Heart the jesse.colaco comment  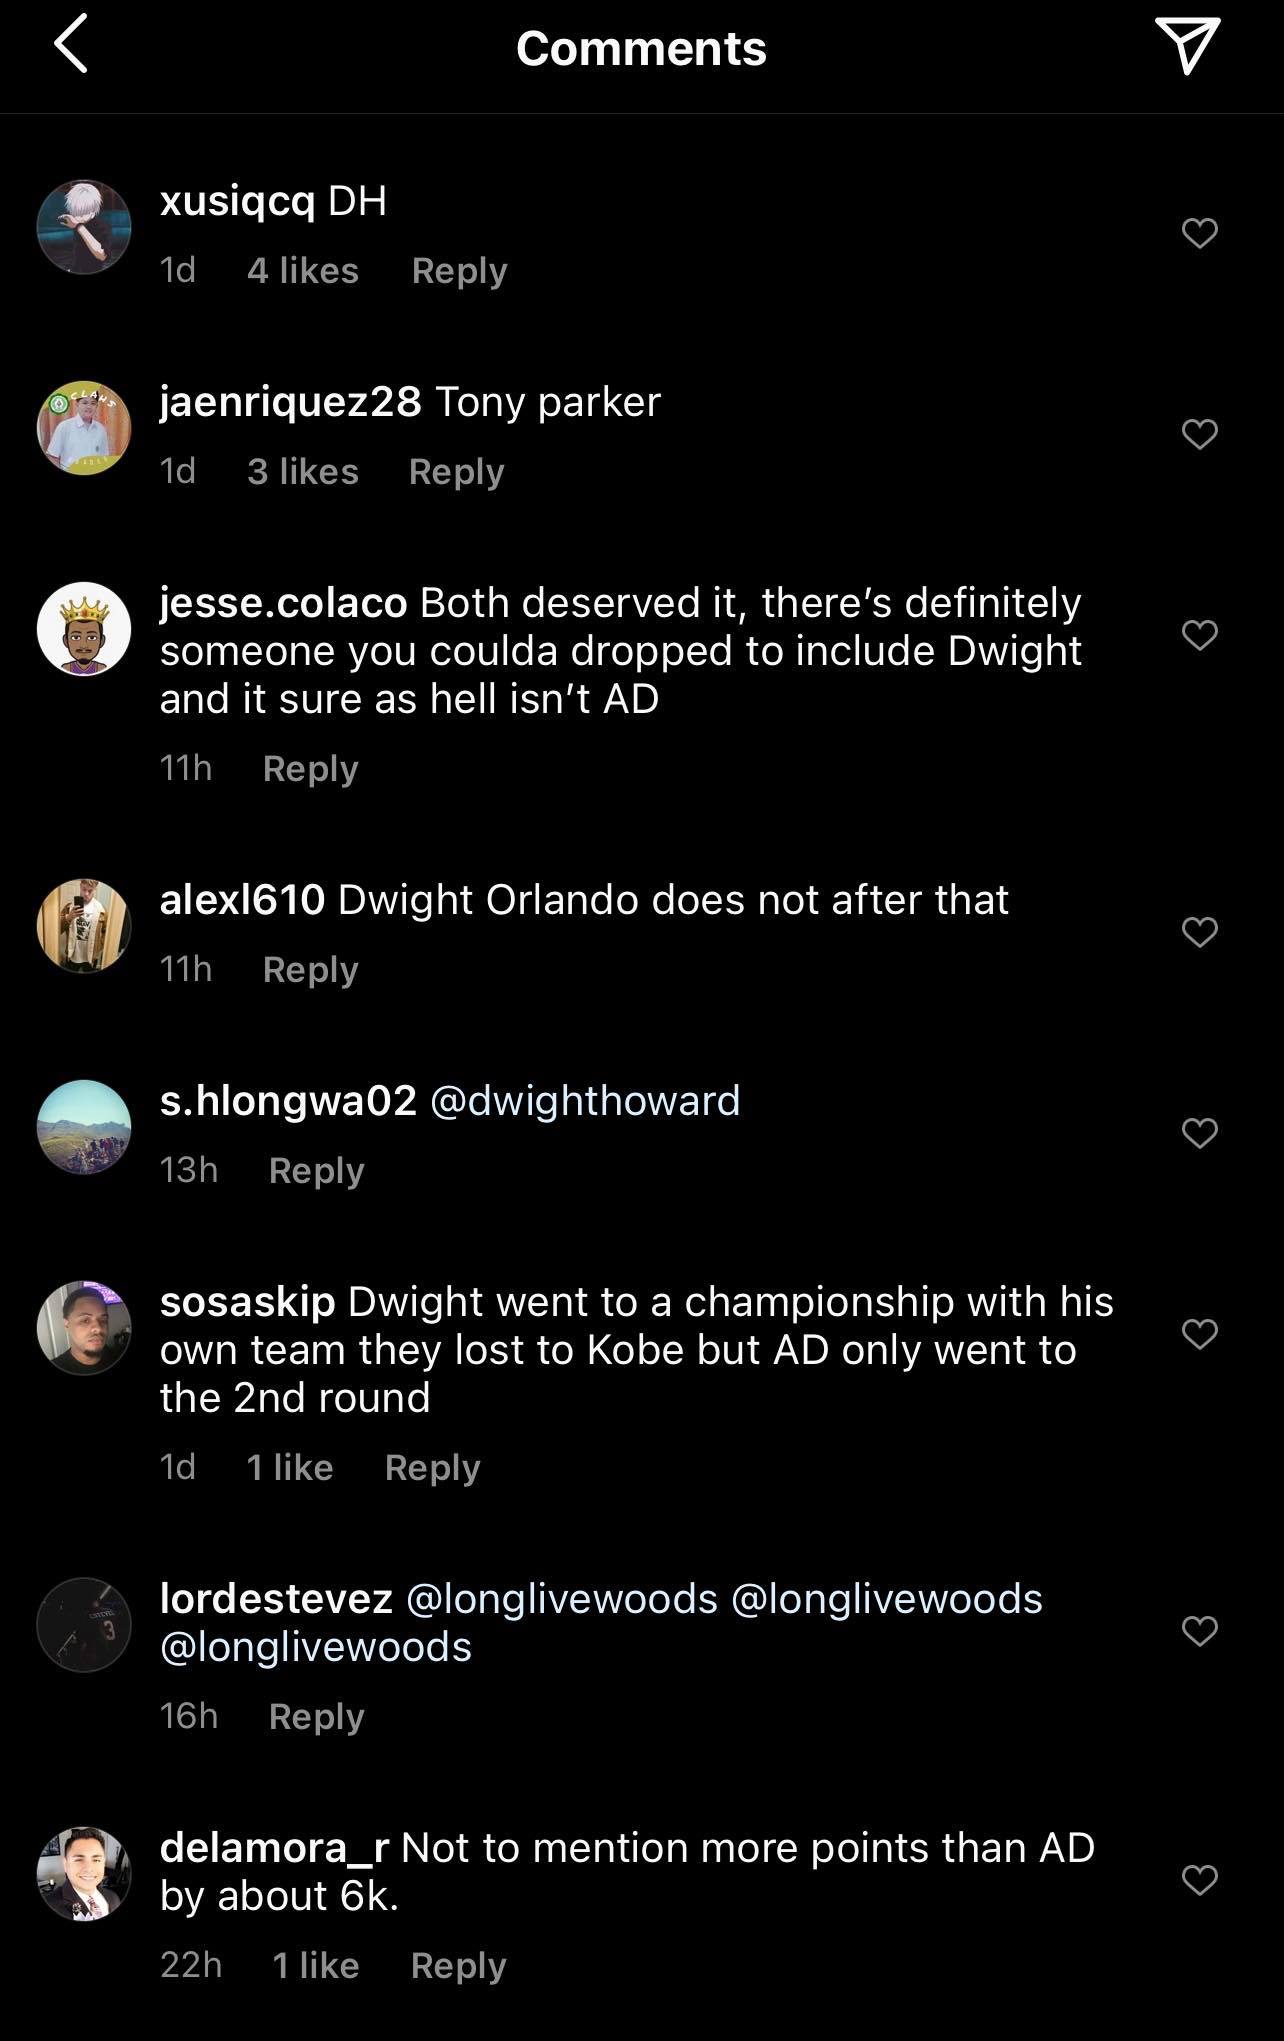(x=1199, y=635)
